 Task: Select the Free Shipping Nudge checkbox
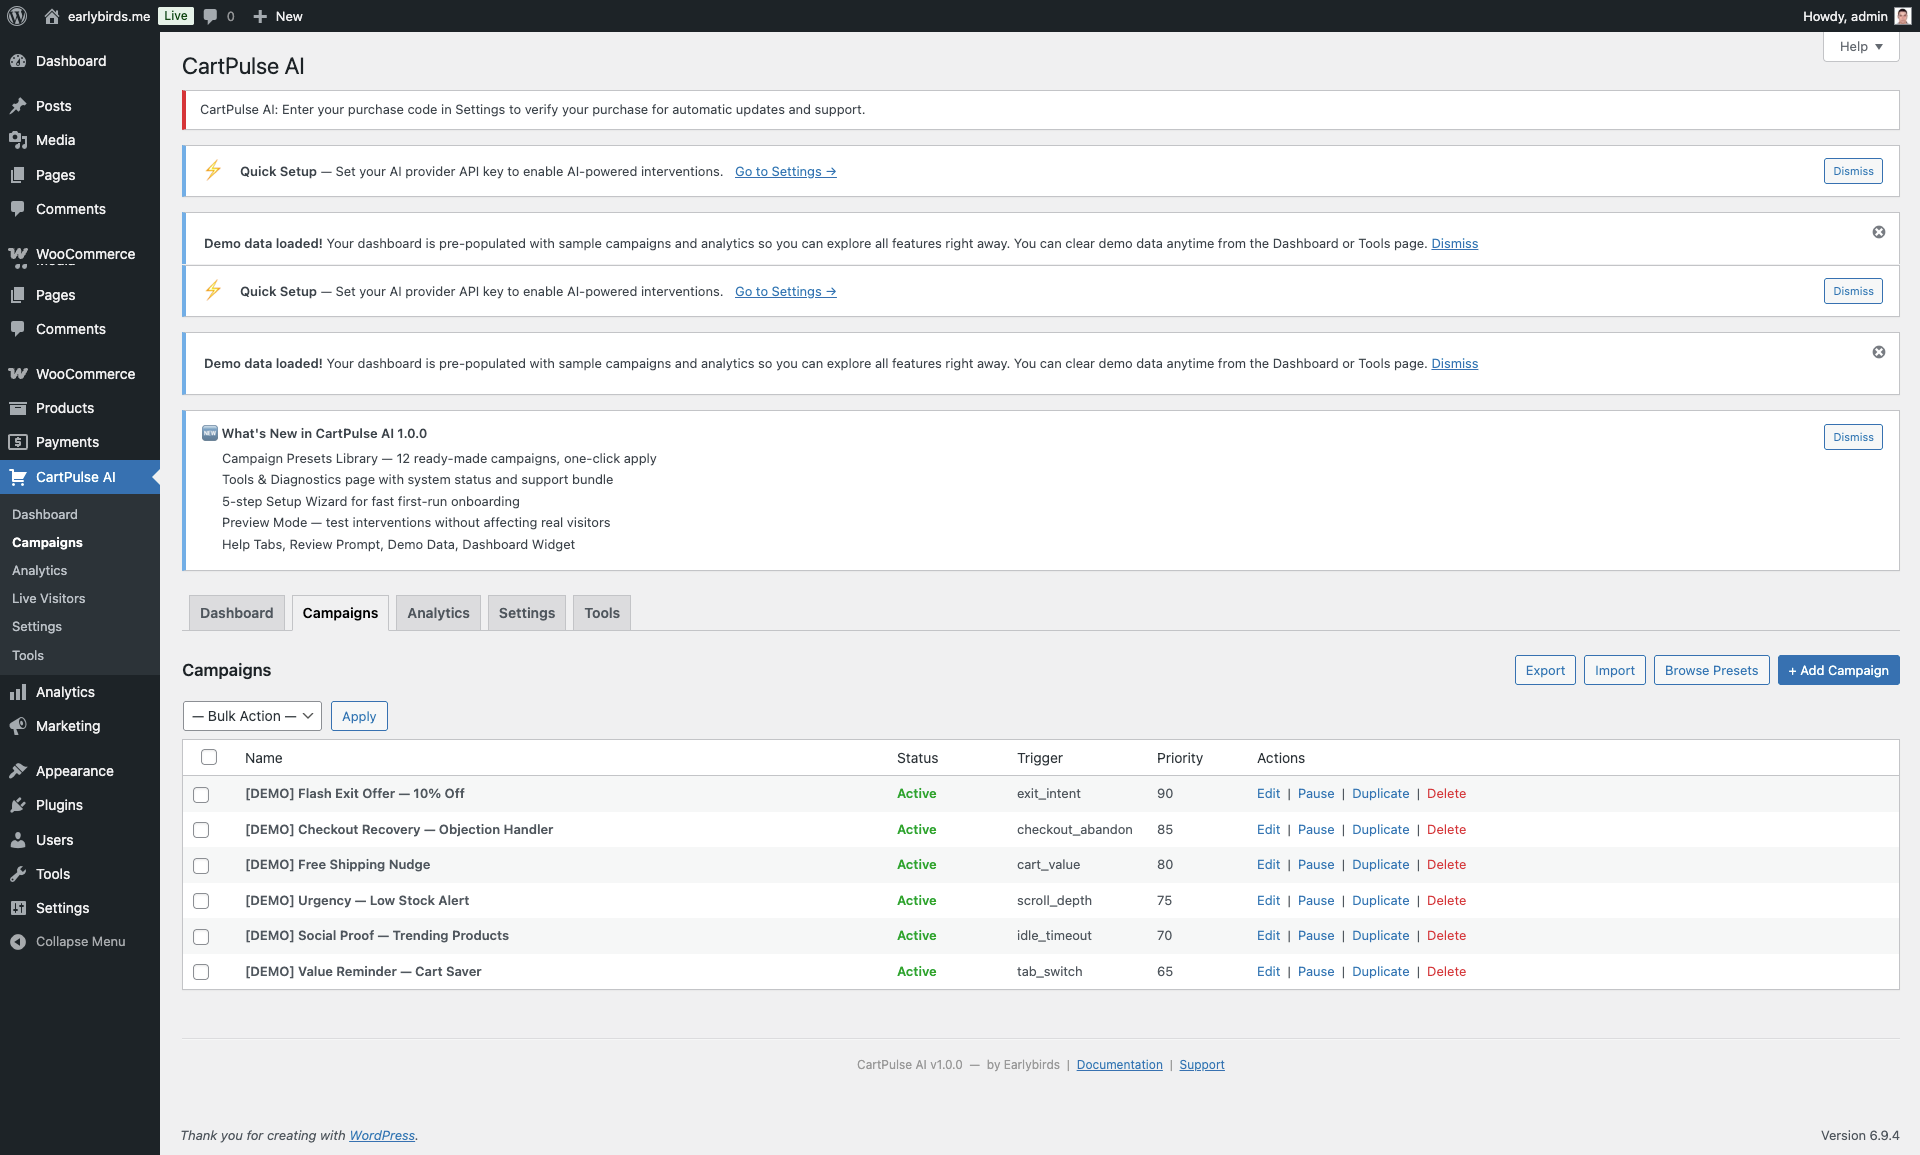201,866
